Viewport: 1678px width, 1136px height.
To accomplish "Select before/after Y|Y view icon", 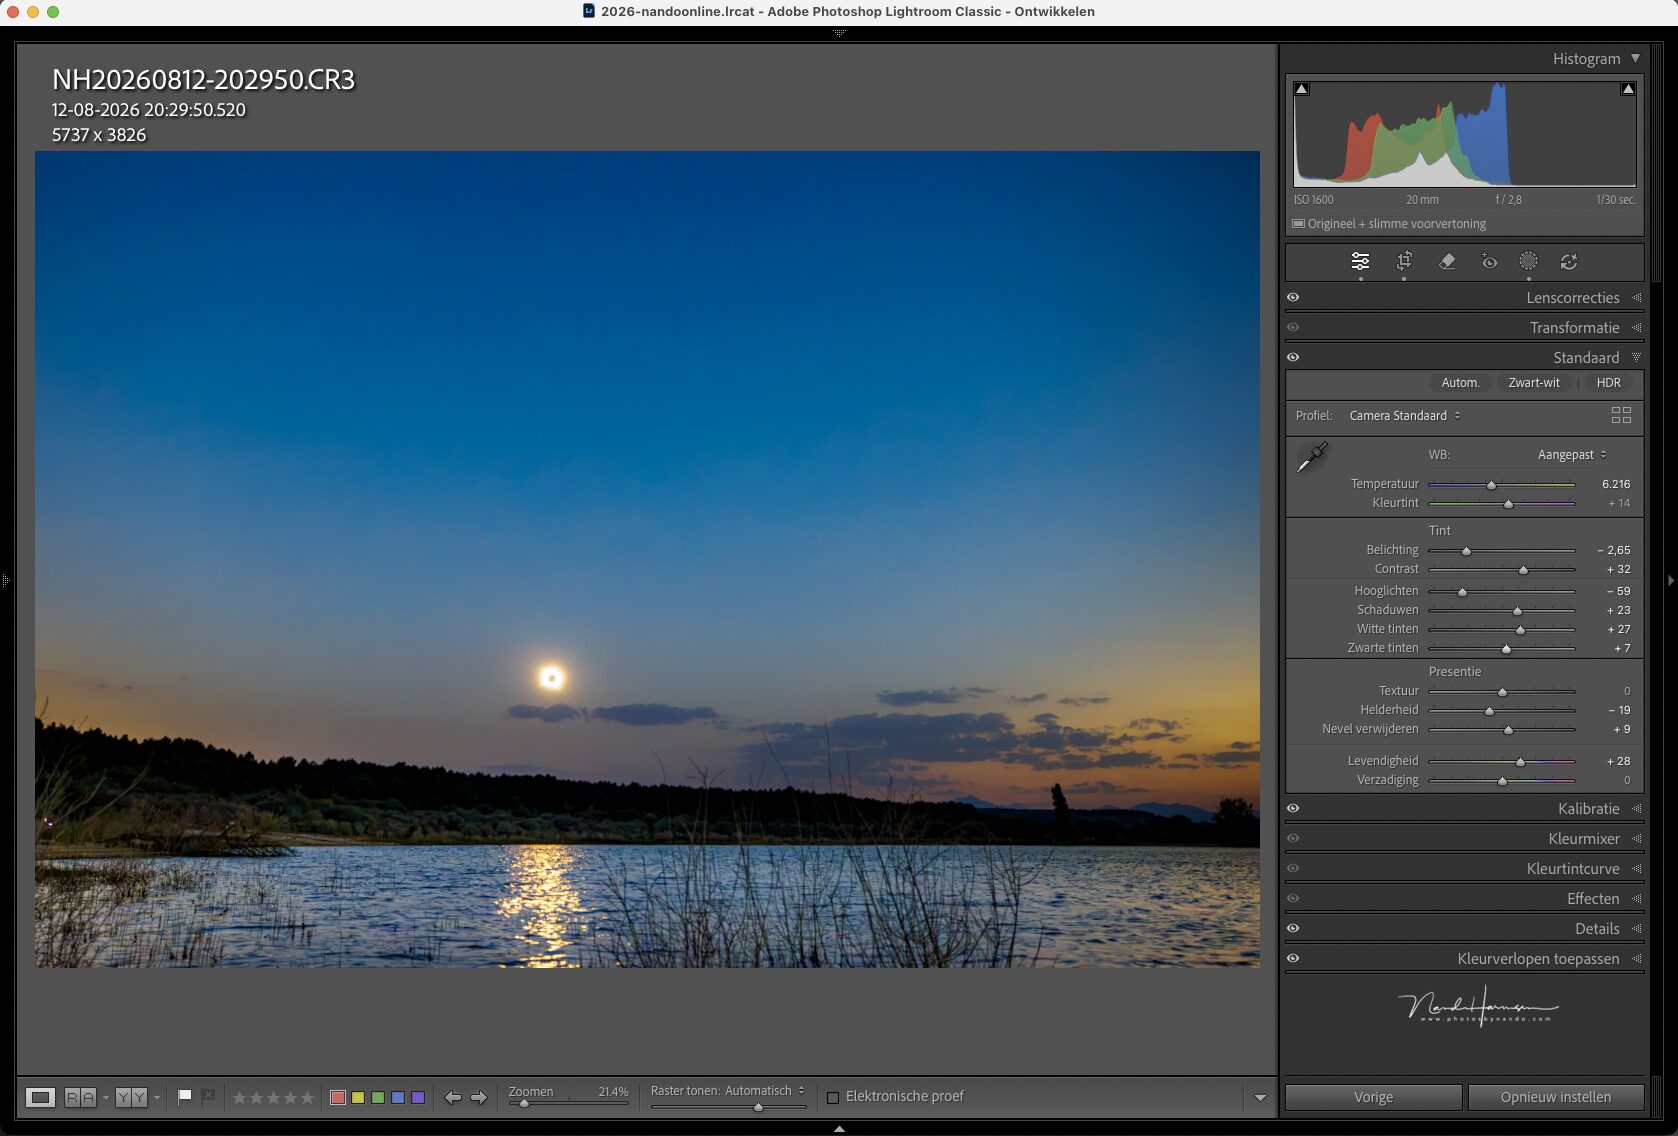I will coord(131,1097).
